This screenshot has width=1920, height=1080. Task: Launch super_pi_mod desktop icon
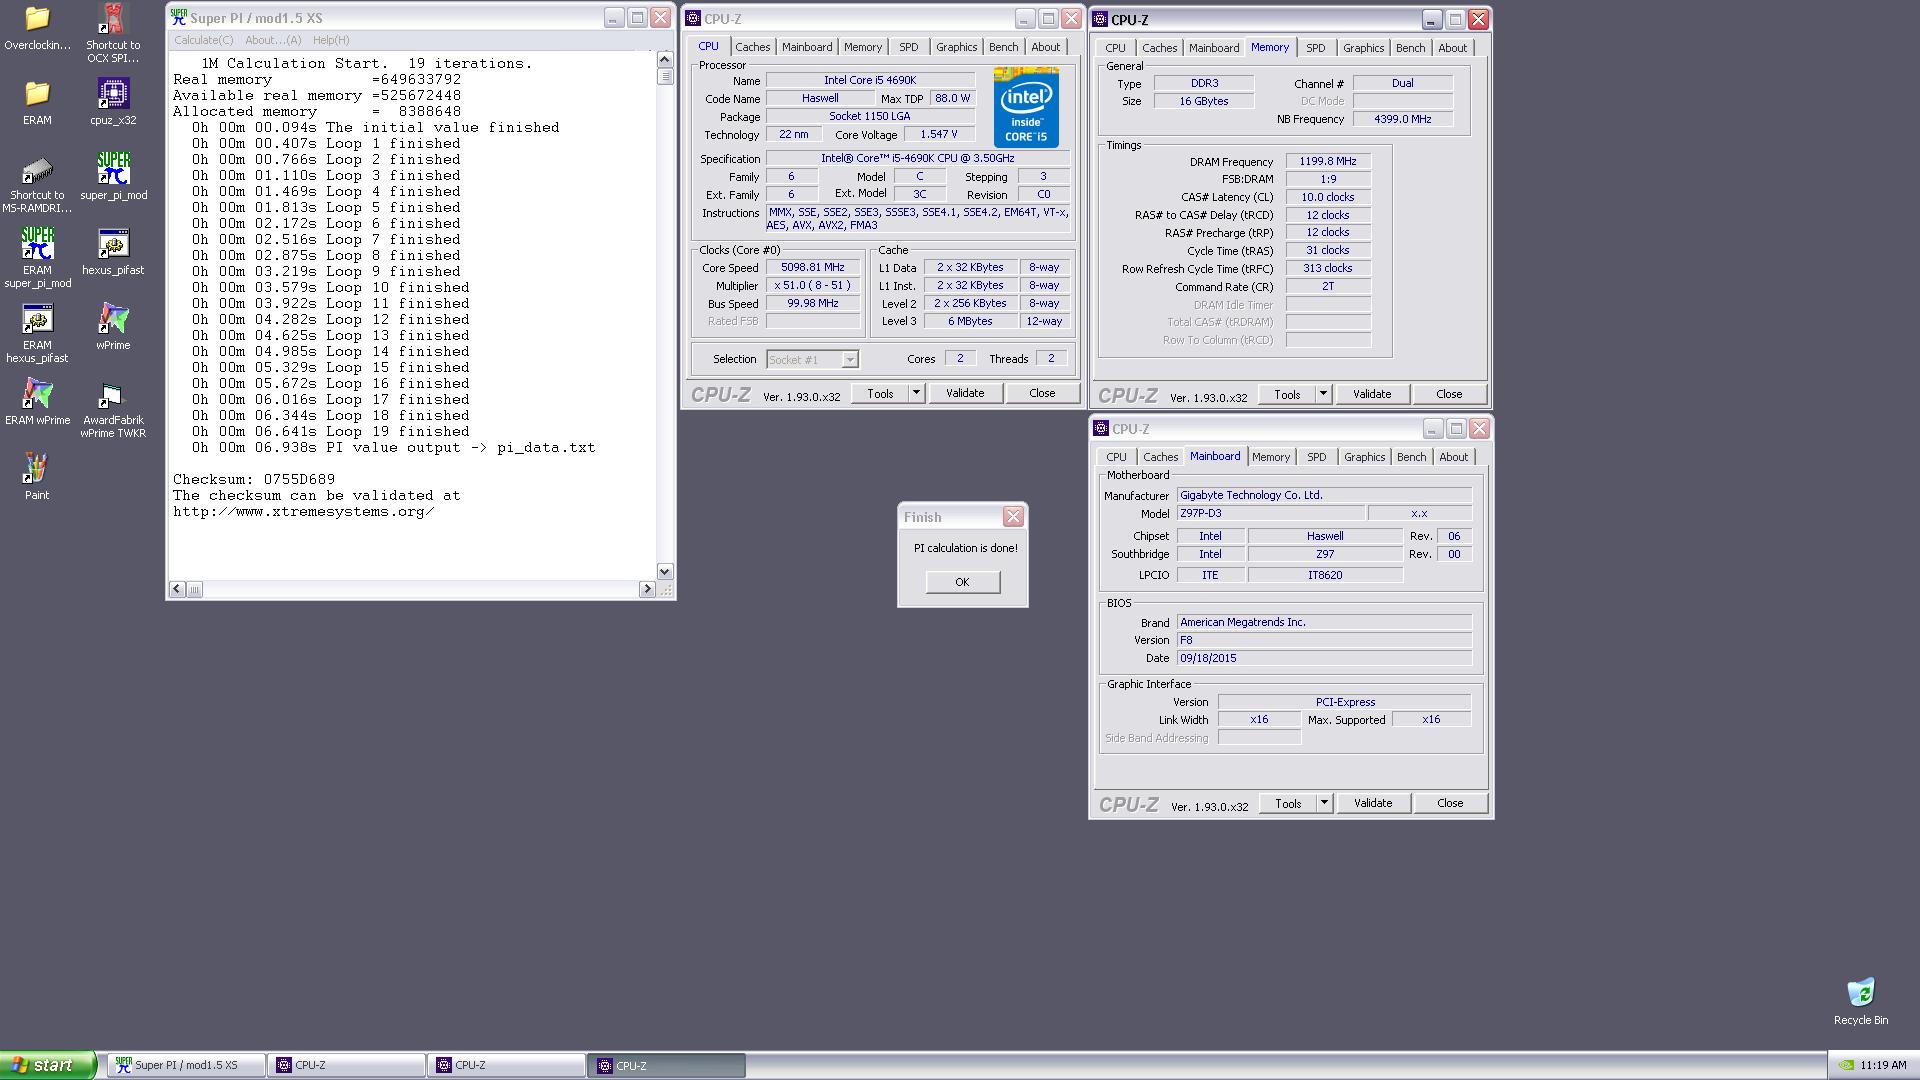(113, 177)
